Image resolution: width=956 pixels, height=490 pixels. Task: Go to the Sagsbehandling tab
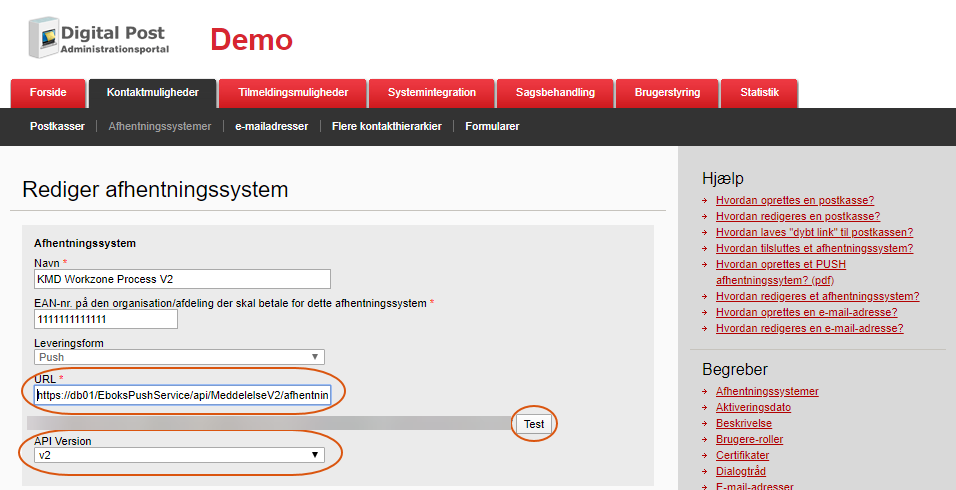[555, 93]
